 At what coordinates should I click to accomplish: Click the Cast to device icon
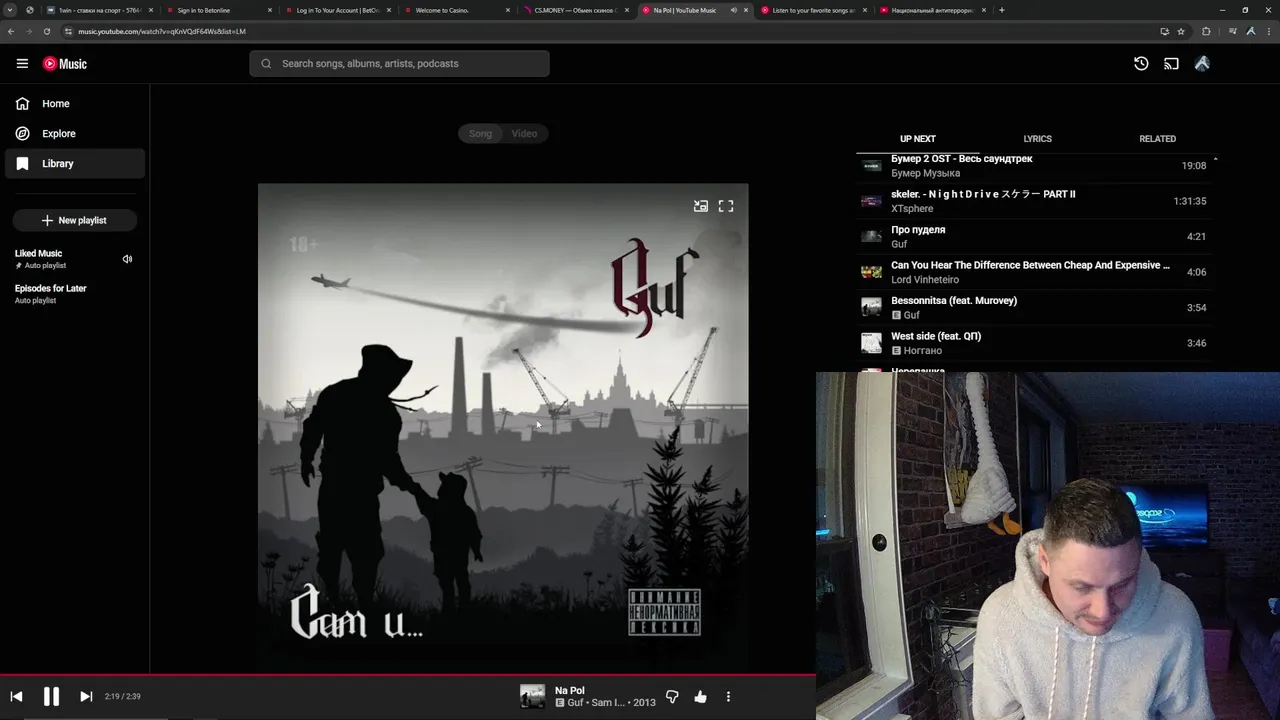(1171, 63)
